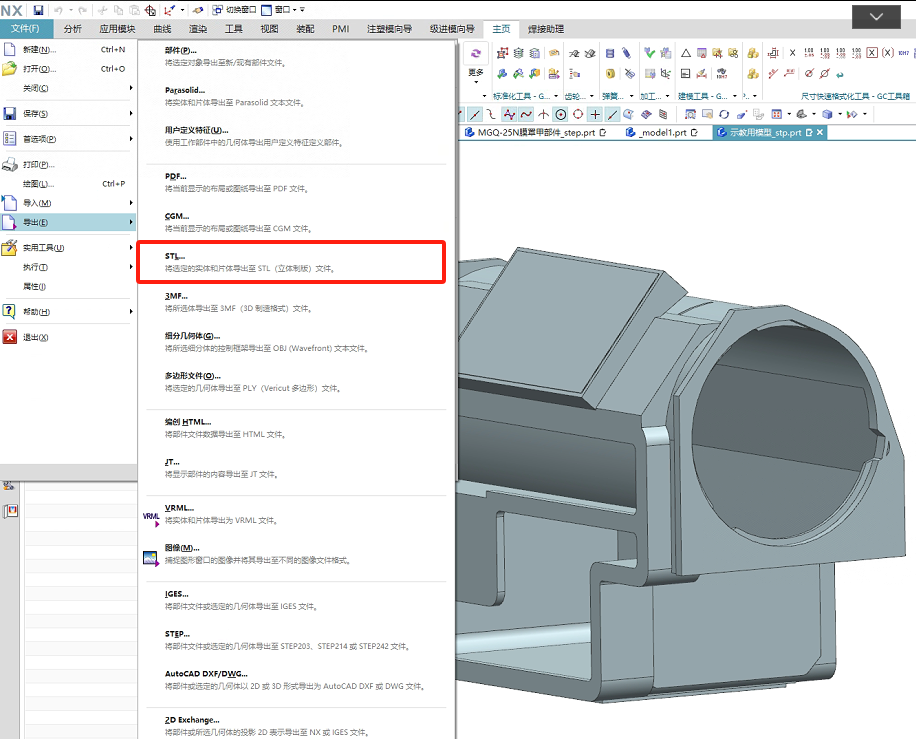Switch to the 焊接助理 ribbon tab

546,29
